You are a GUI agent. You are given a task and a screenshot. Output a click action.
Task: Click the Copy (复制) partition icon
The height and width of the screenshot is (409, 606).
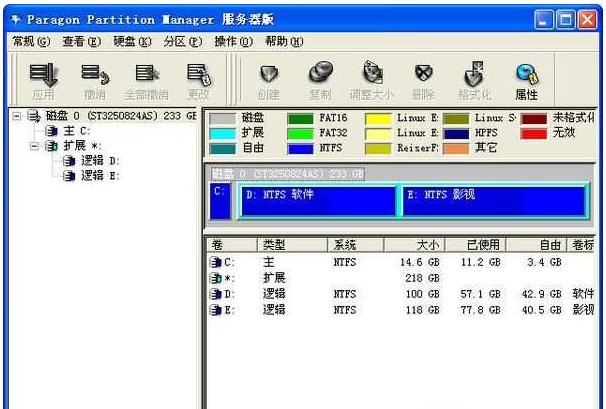click(x=320, y=72)
